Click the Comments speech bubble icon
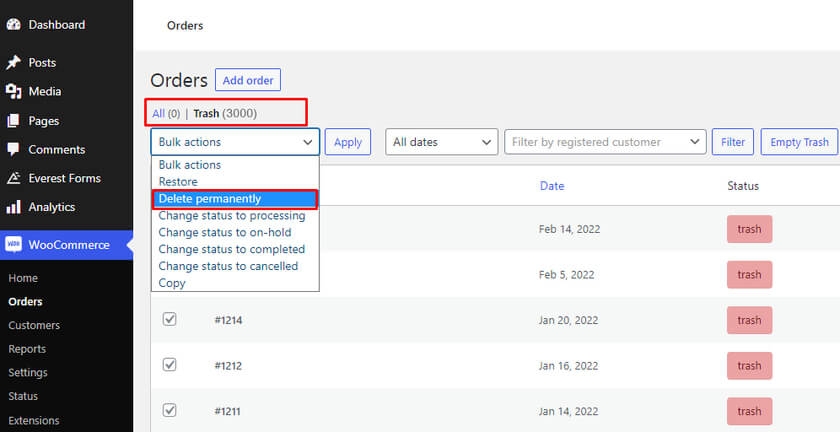The width and height of the screenshot is (840, 432). click(13, 150)
